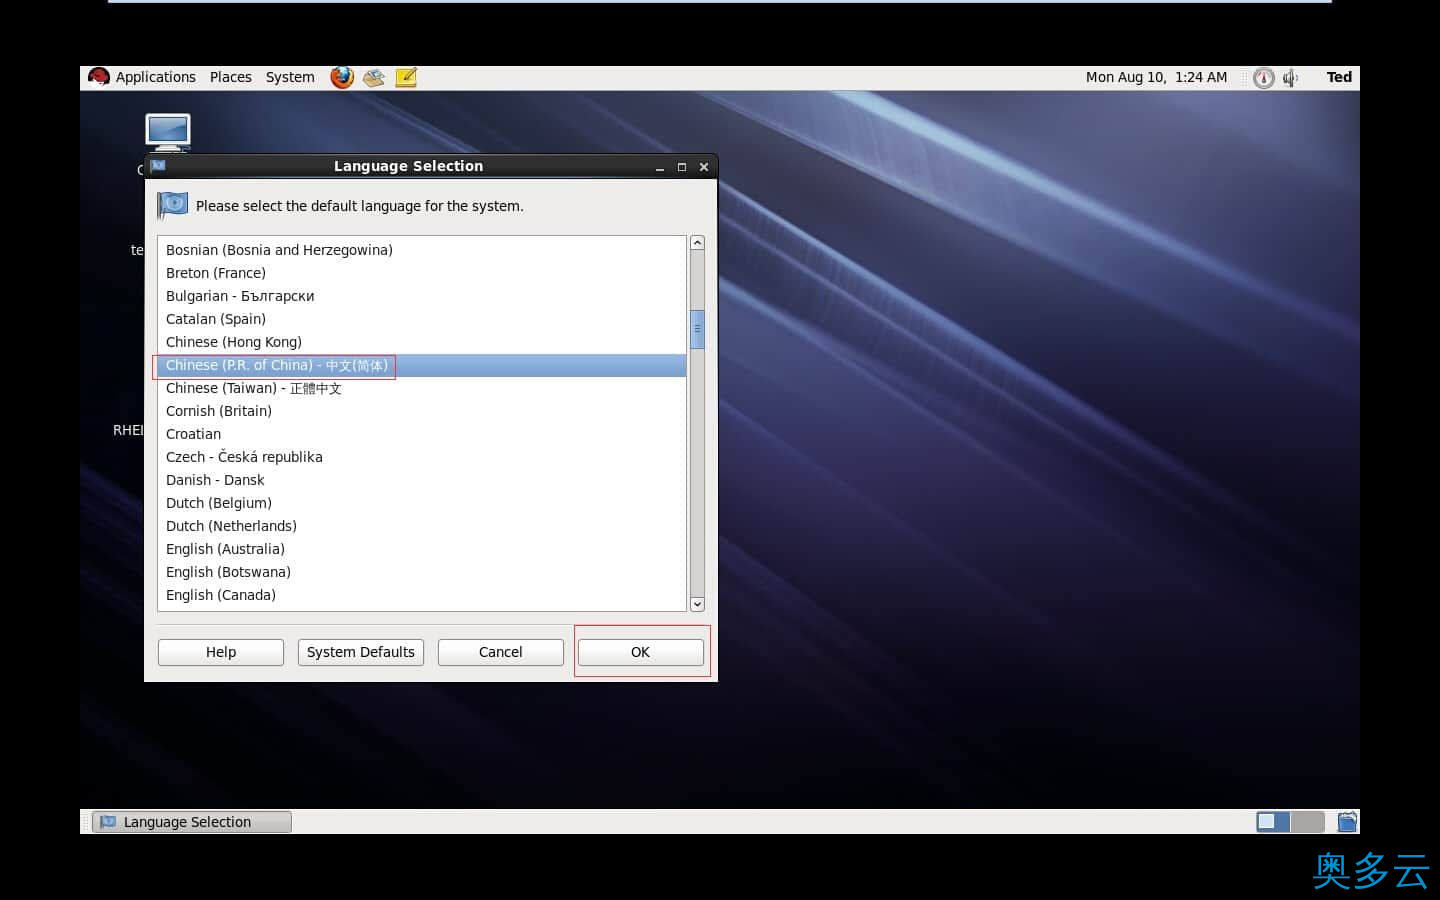Click the Red Hat logo icon

(x=98, y=77)
